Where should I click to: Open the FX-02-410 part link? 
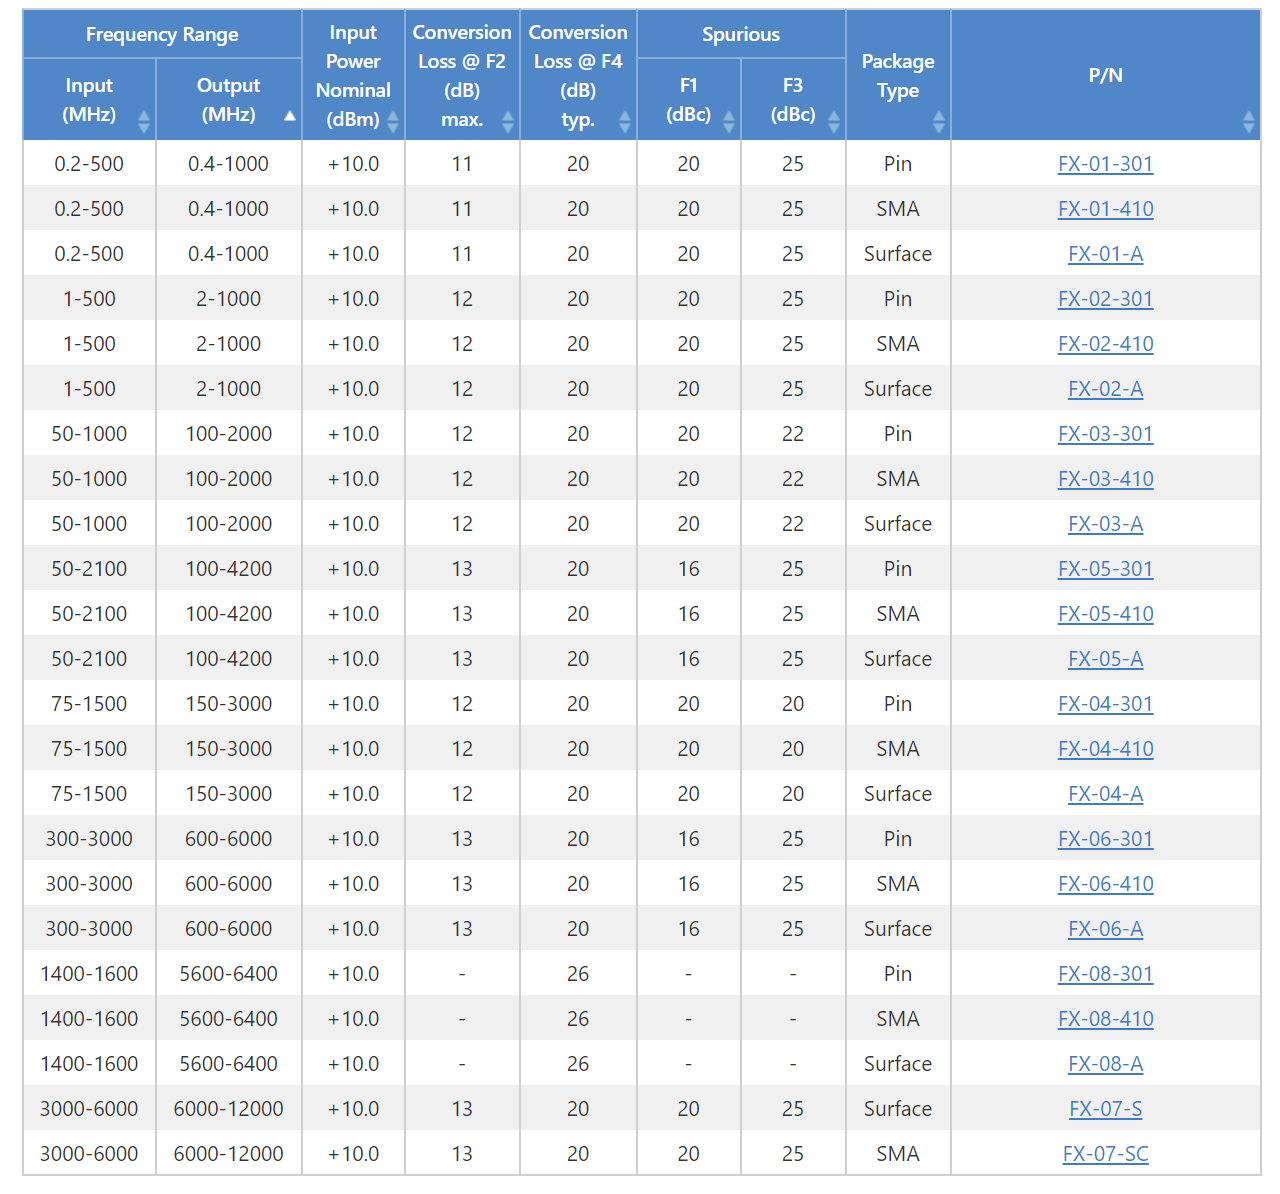(1105, 344)
